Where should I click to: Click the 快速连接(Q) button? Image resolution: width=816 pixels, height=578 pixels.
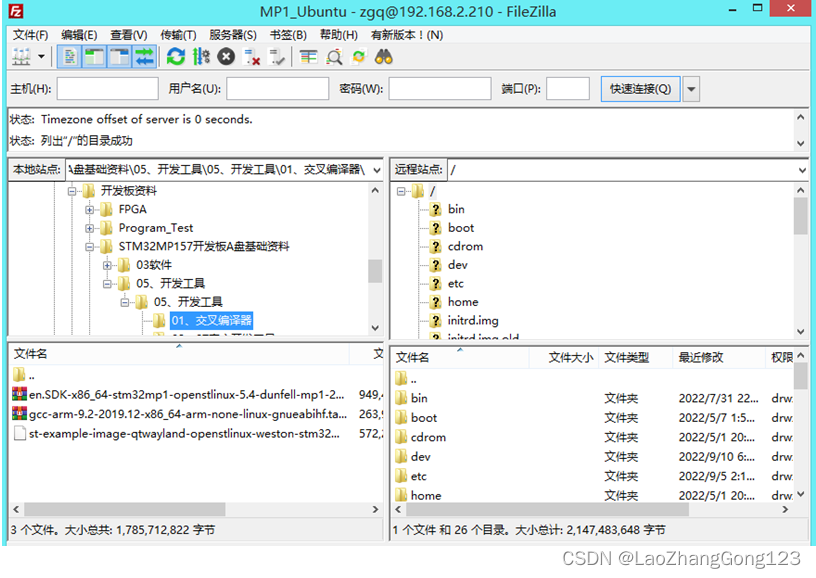pyautogui.click(x=640, y=89)
